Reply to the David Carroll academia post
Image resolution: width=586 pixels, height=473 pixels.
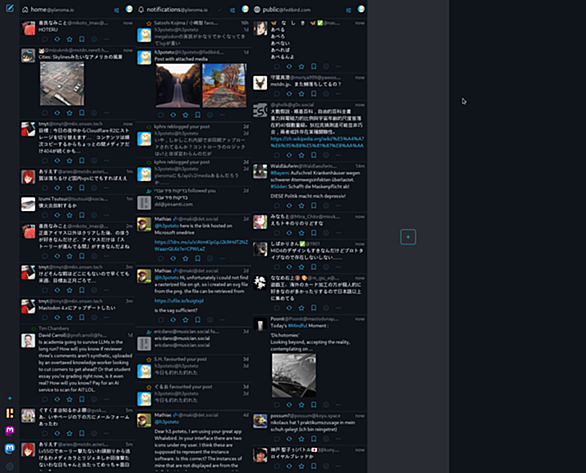pos(45,399)
